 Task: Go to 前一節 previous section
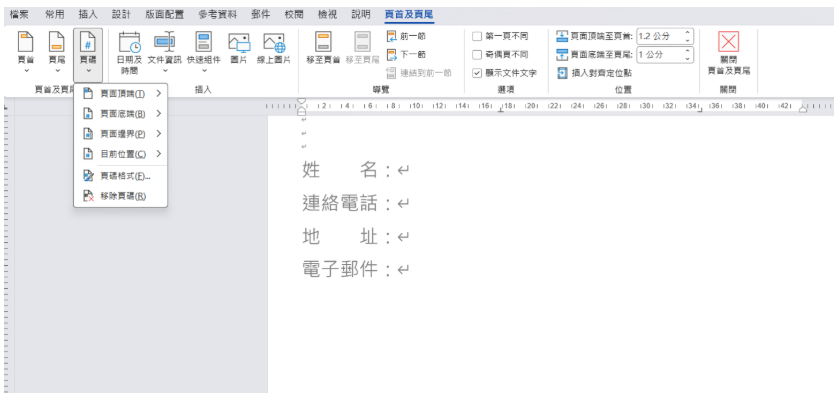click(x=406, y=36)
